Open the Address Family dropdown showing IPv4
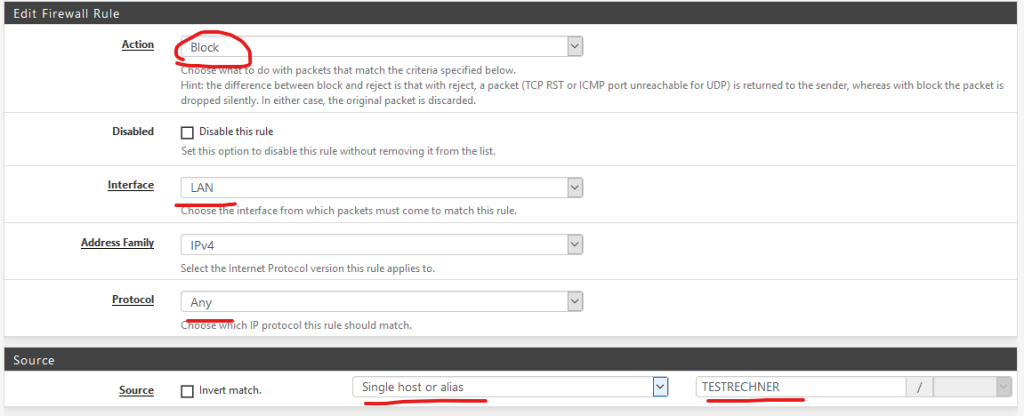Viewport: 1024px width, 416px height. (x=381, y=245)
